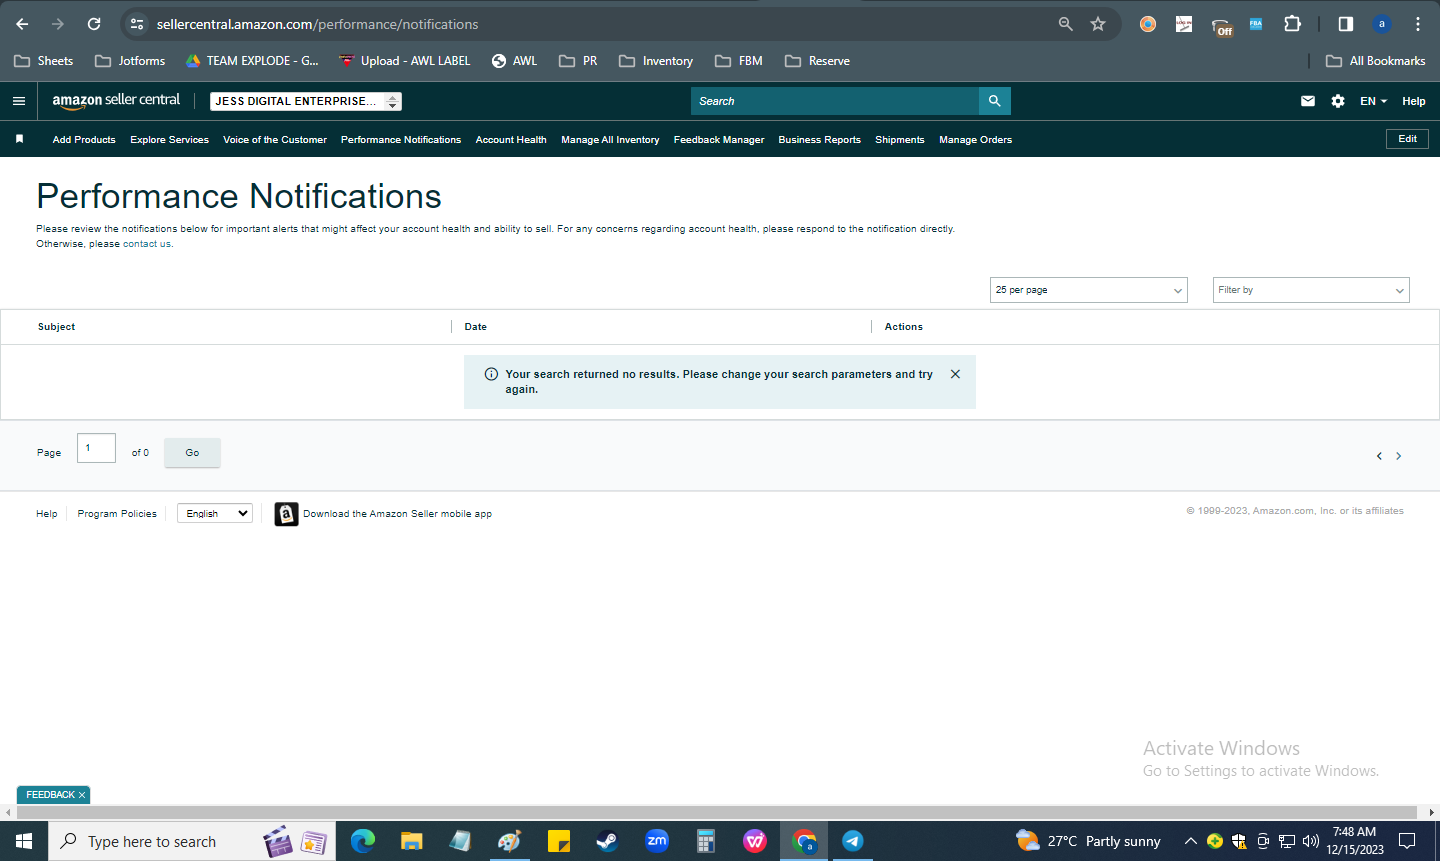Open File Explorer from taskbar

(x=411, y=841)
